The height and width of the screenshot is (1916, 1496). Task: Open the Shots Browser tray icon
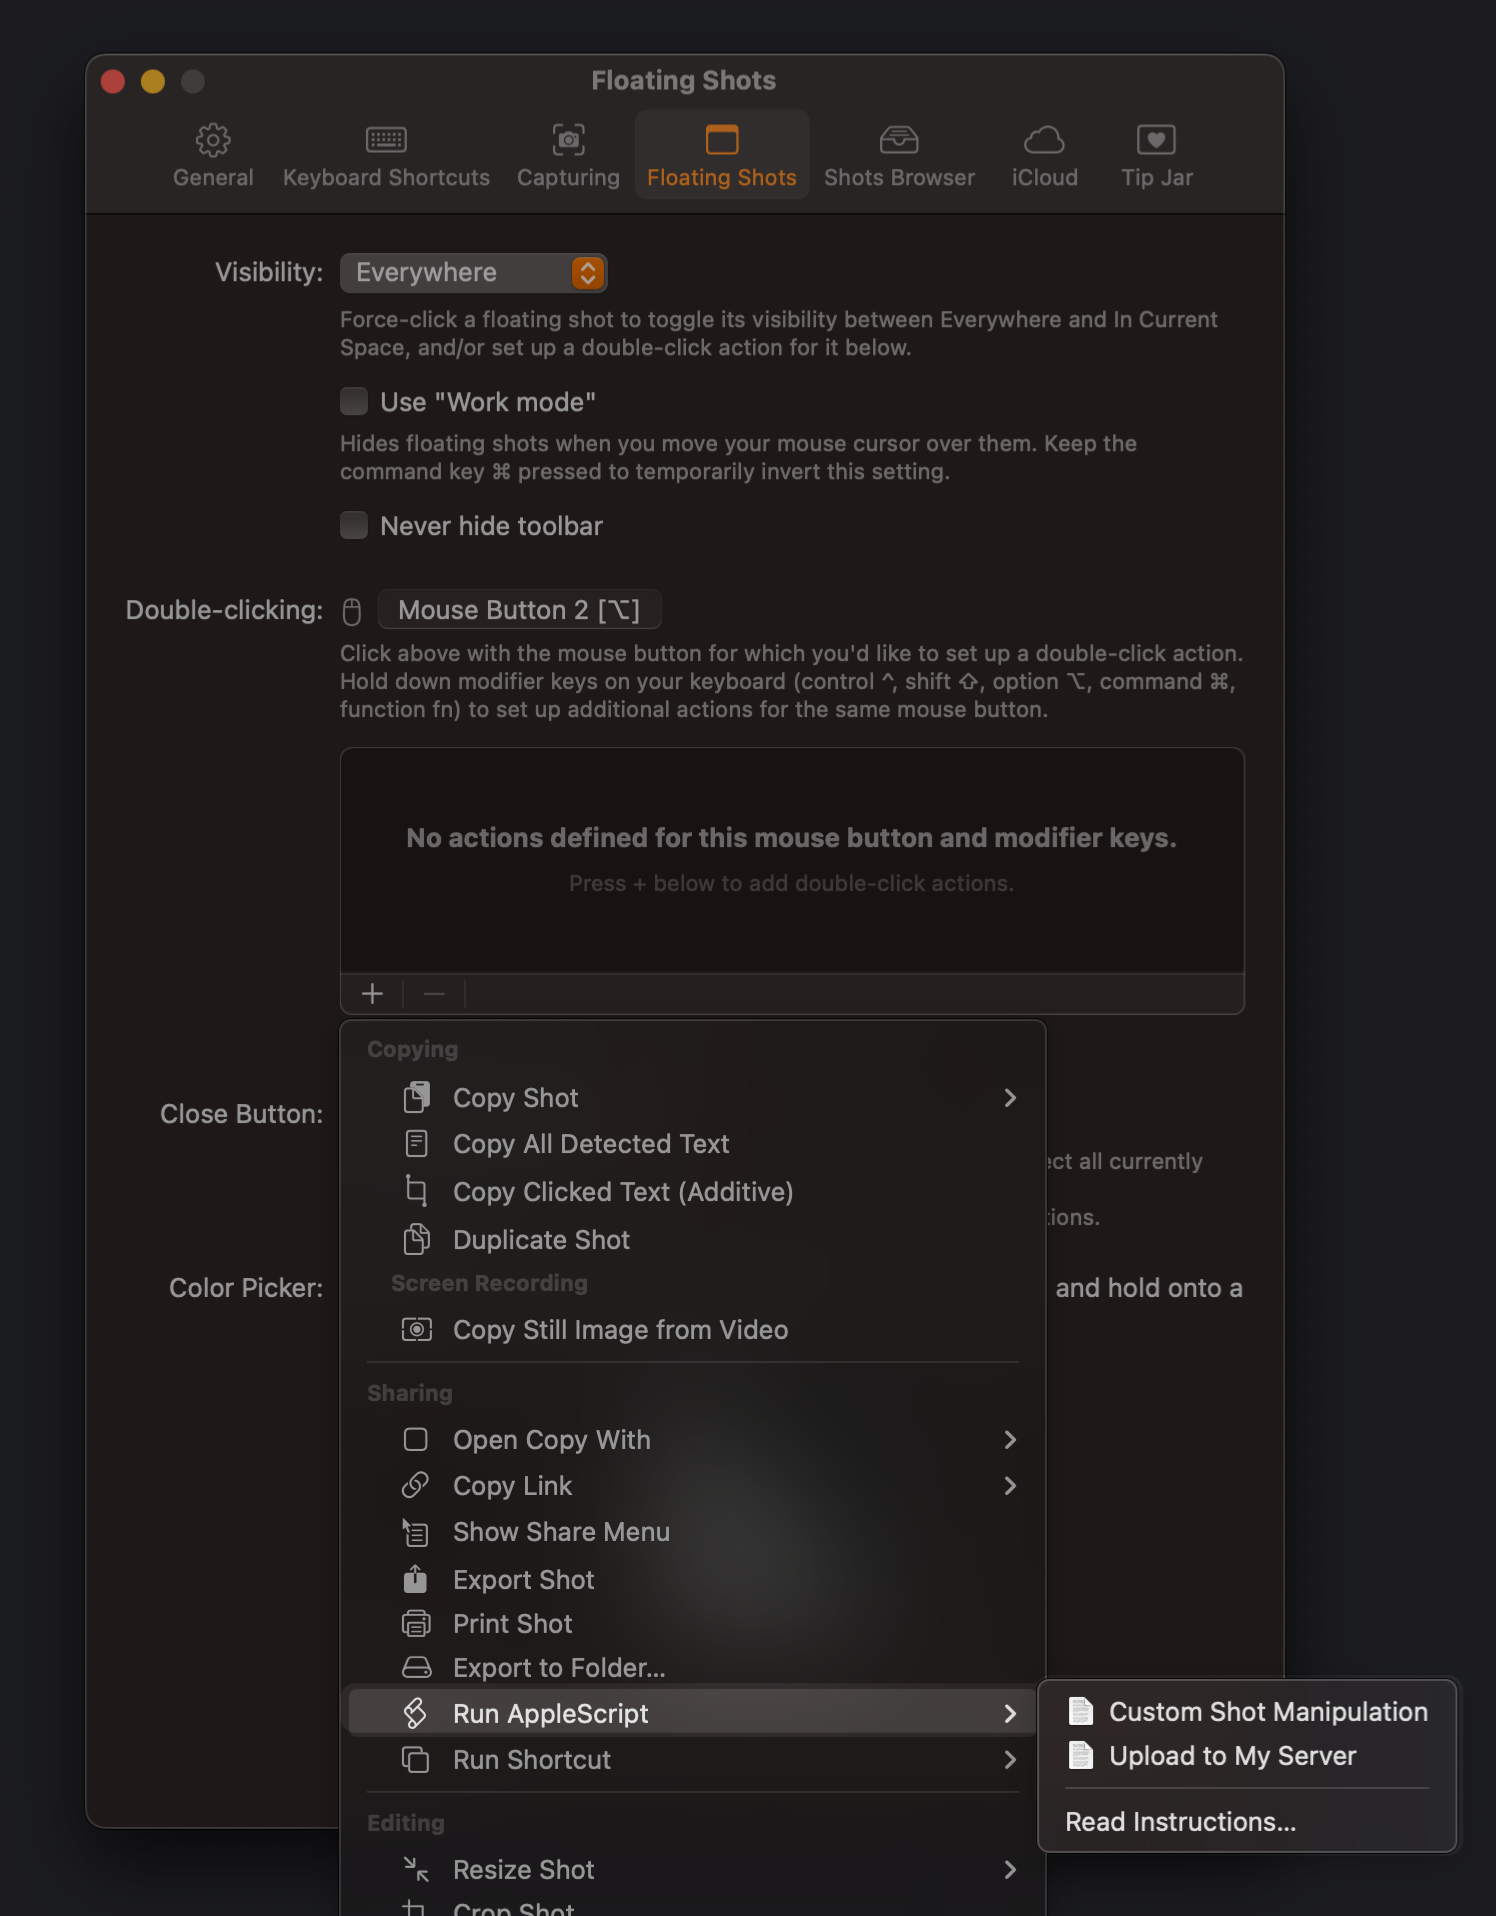coord(899,140)
